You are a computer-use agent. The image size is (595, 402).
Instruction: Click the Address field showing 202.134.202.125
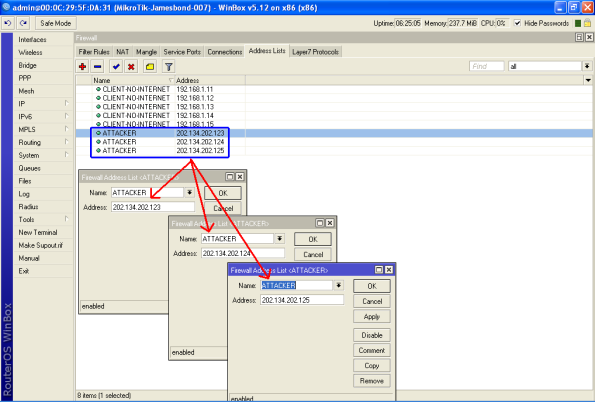click(x=302, y=300)
